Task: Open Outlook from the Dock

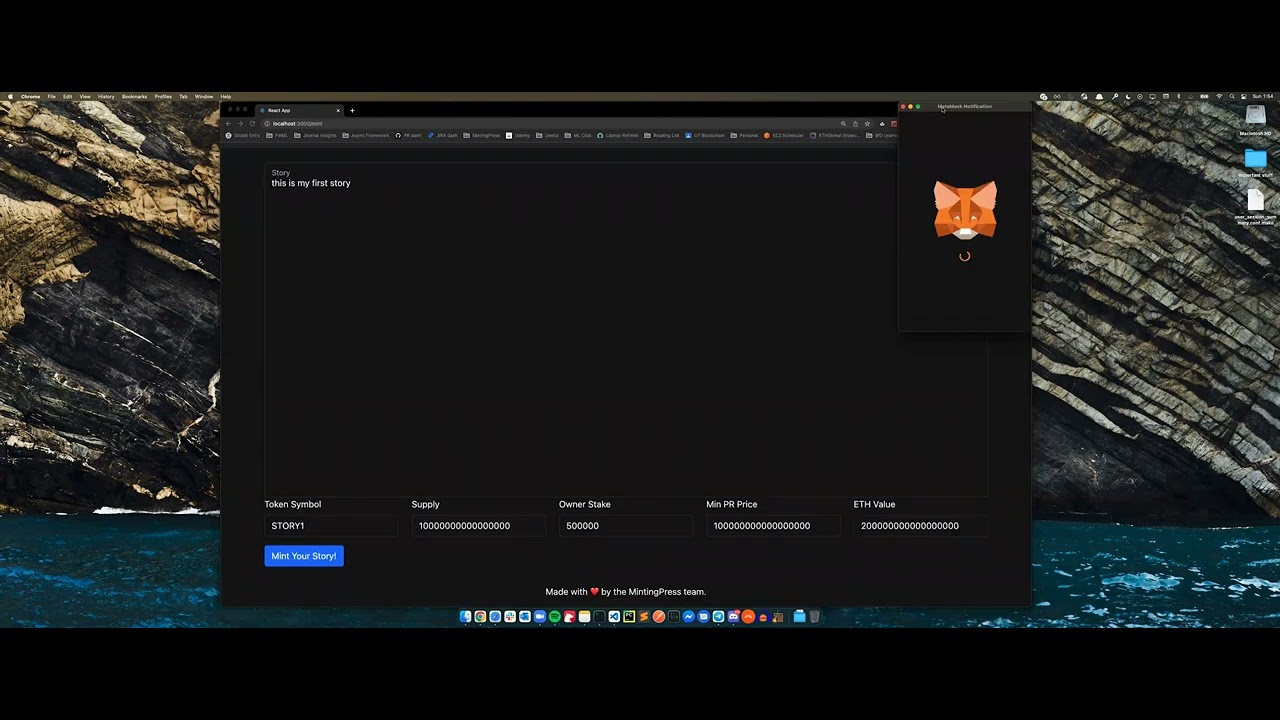Action: pos(525,617)
